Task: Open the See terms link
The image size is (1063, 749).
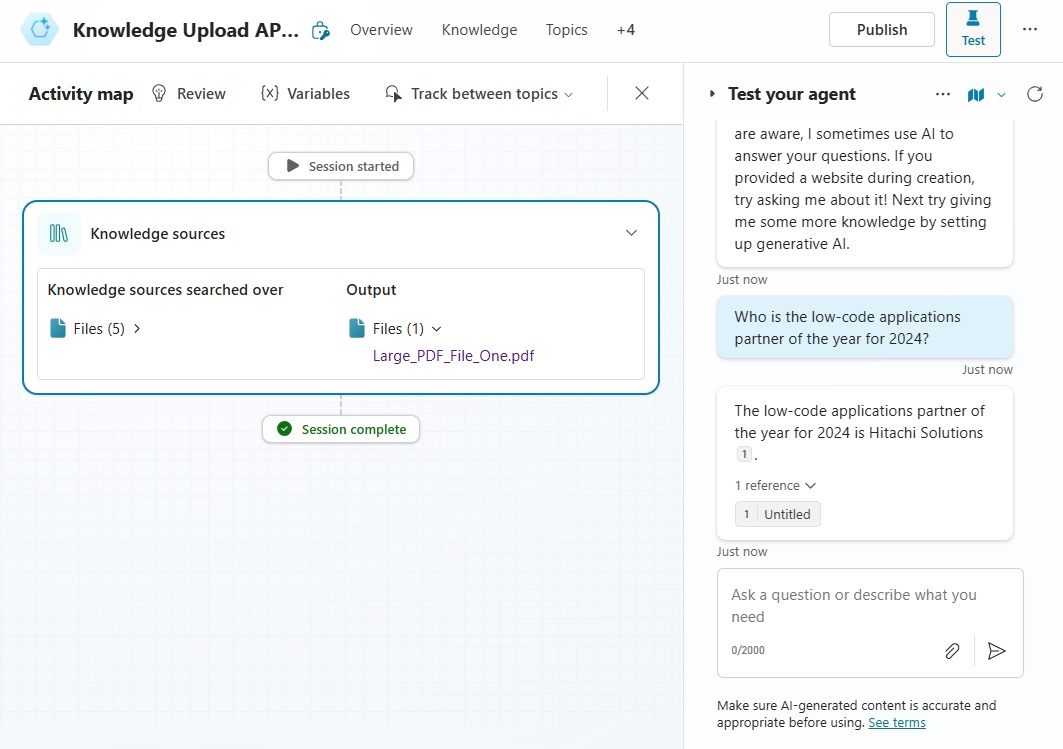Action: (896, 722)
